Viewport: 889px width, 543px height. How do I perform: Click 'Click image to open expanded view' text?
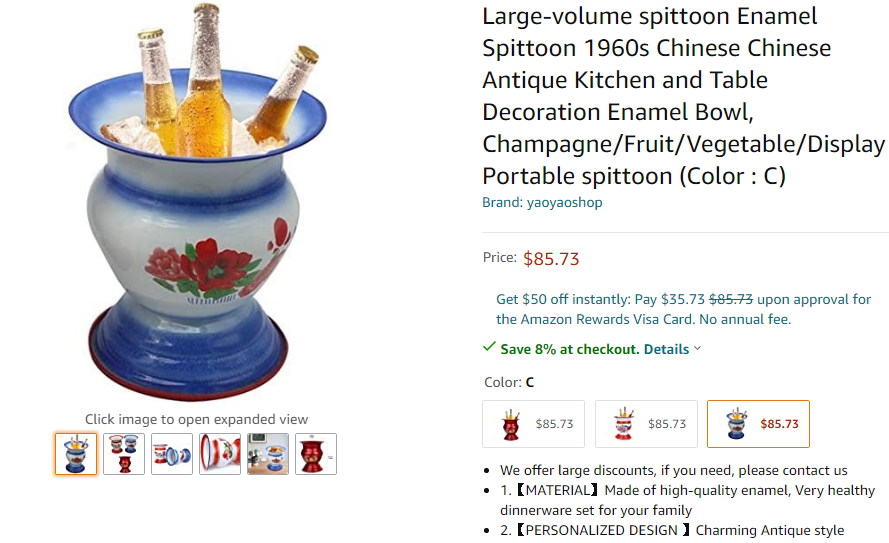tap(196, 419)
